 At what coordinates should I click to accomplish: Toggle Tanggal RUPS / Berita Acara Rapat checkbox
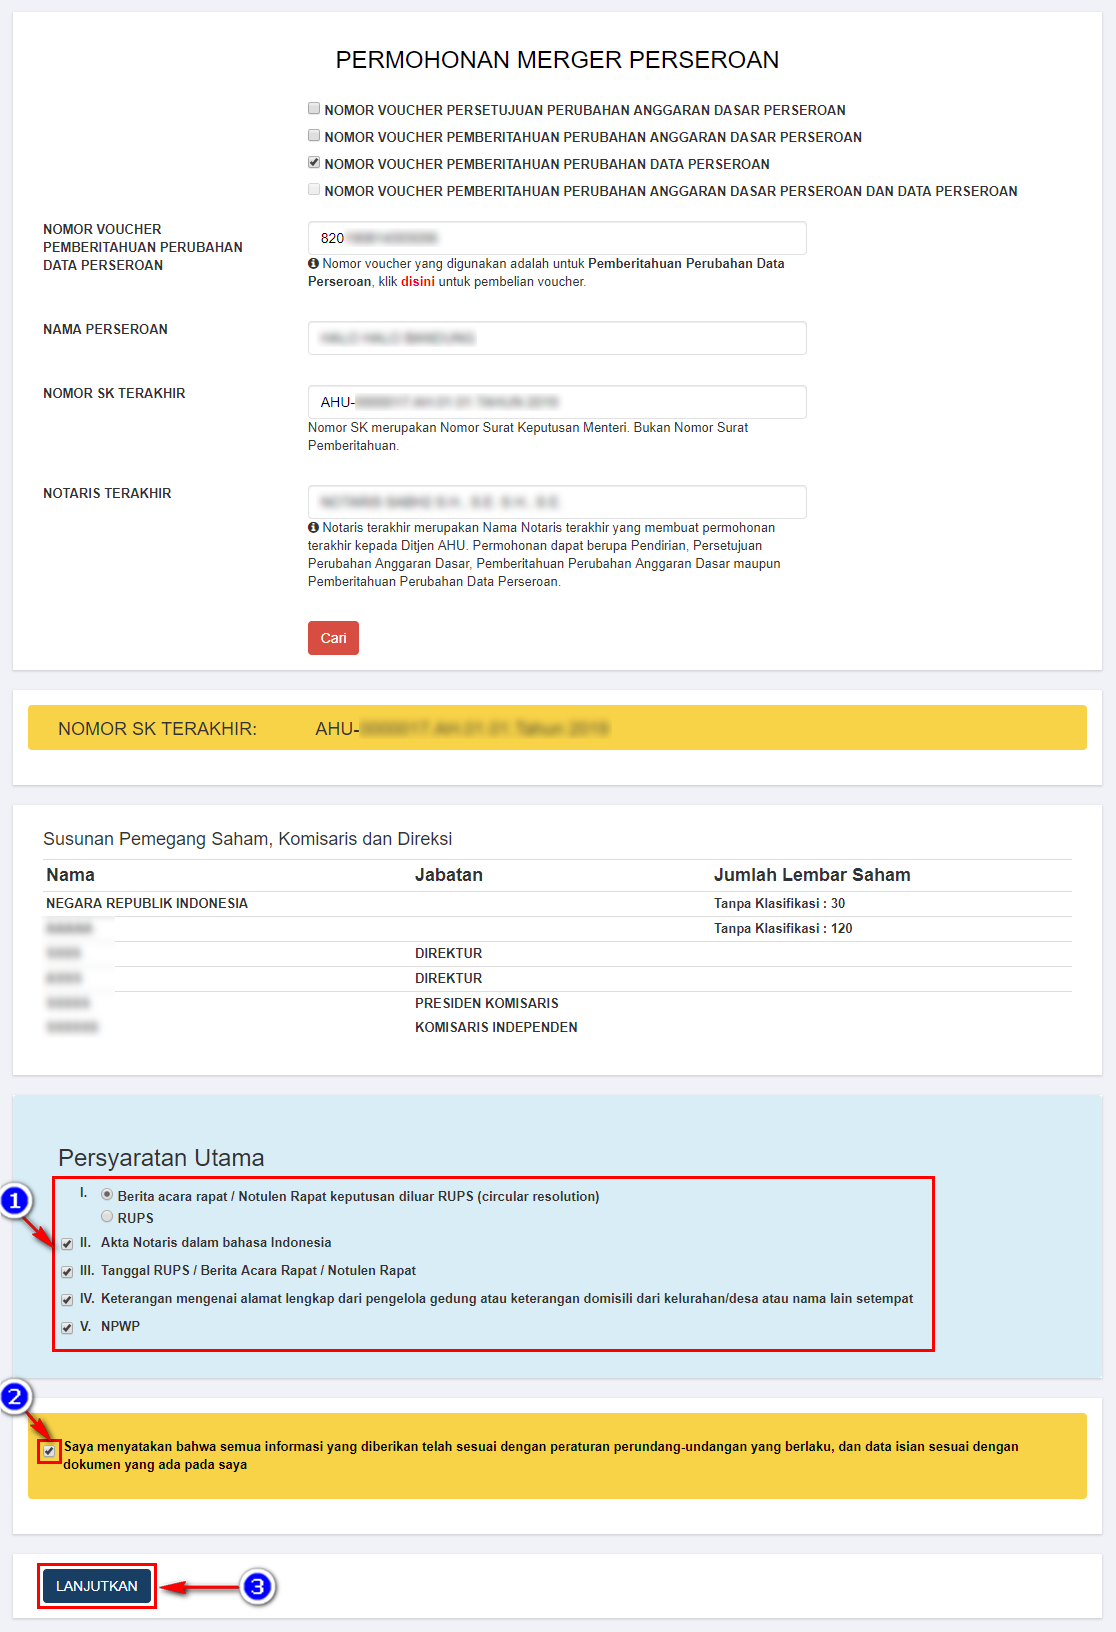(67, 1272)
